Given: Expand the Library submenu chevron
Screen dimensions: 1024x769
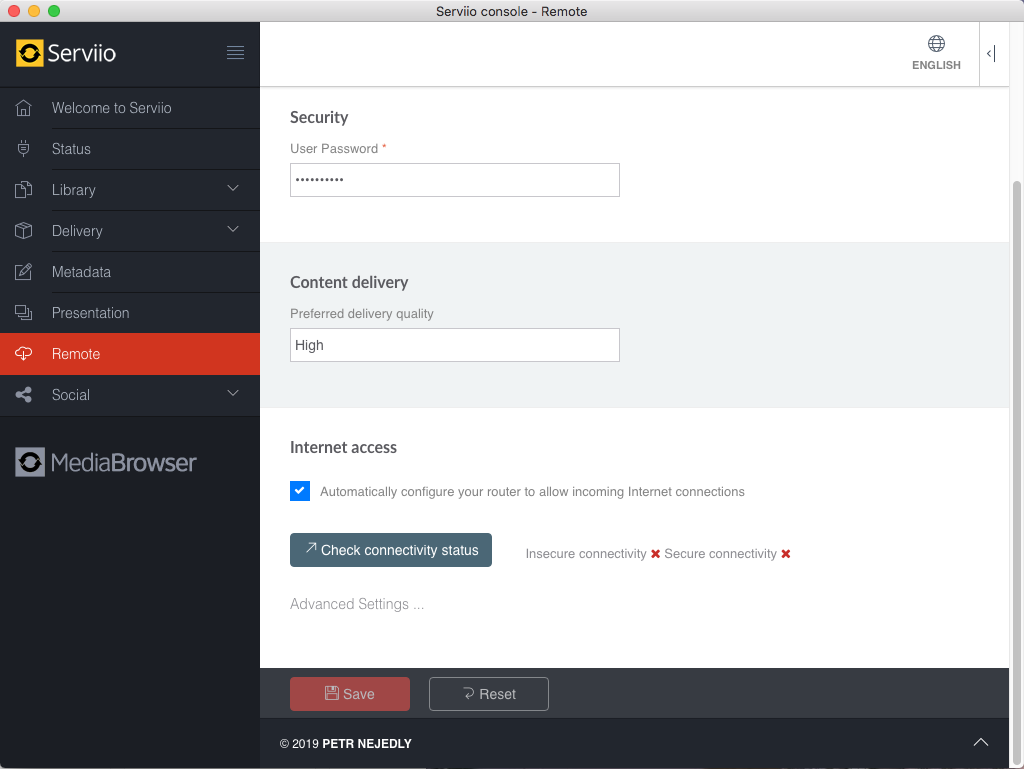Looking at the screenshot, I should point(233,189).
